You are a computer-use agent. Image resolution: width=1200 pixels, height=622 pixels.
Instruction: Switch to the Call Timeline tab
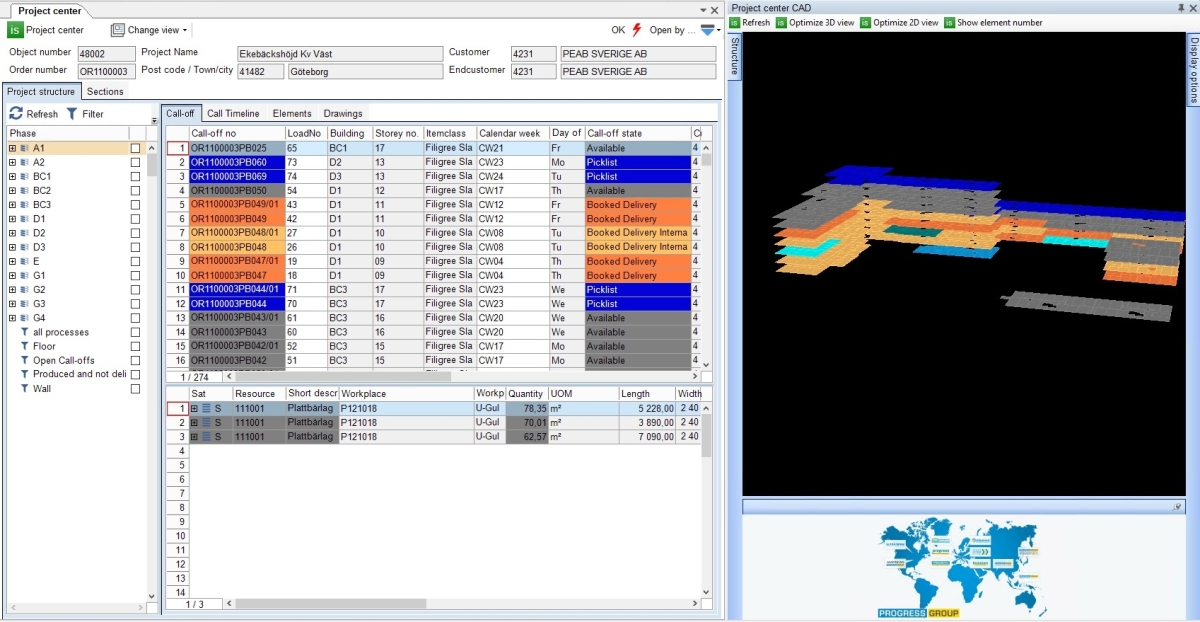233,113
